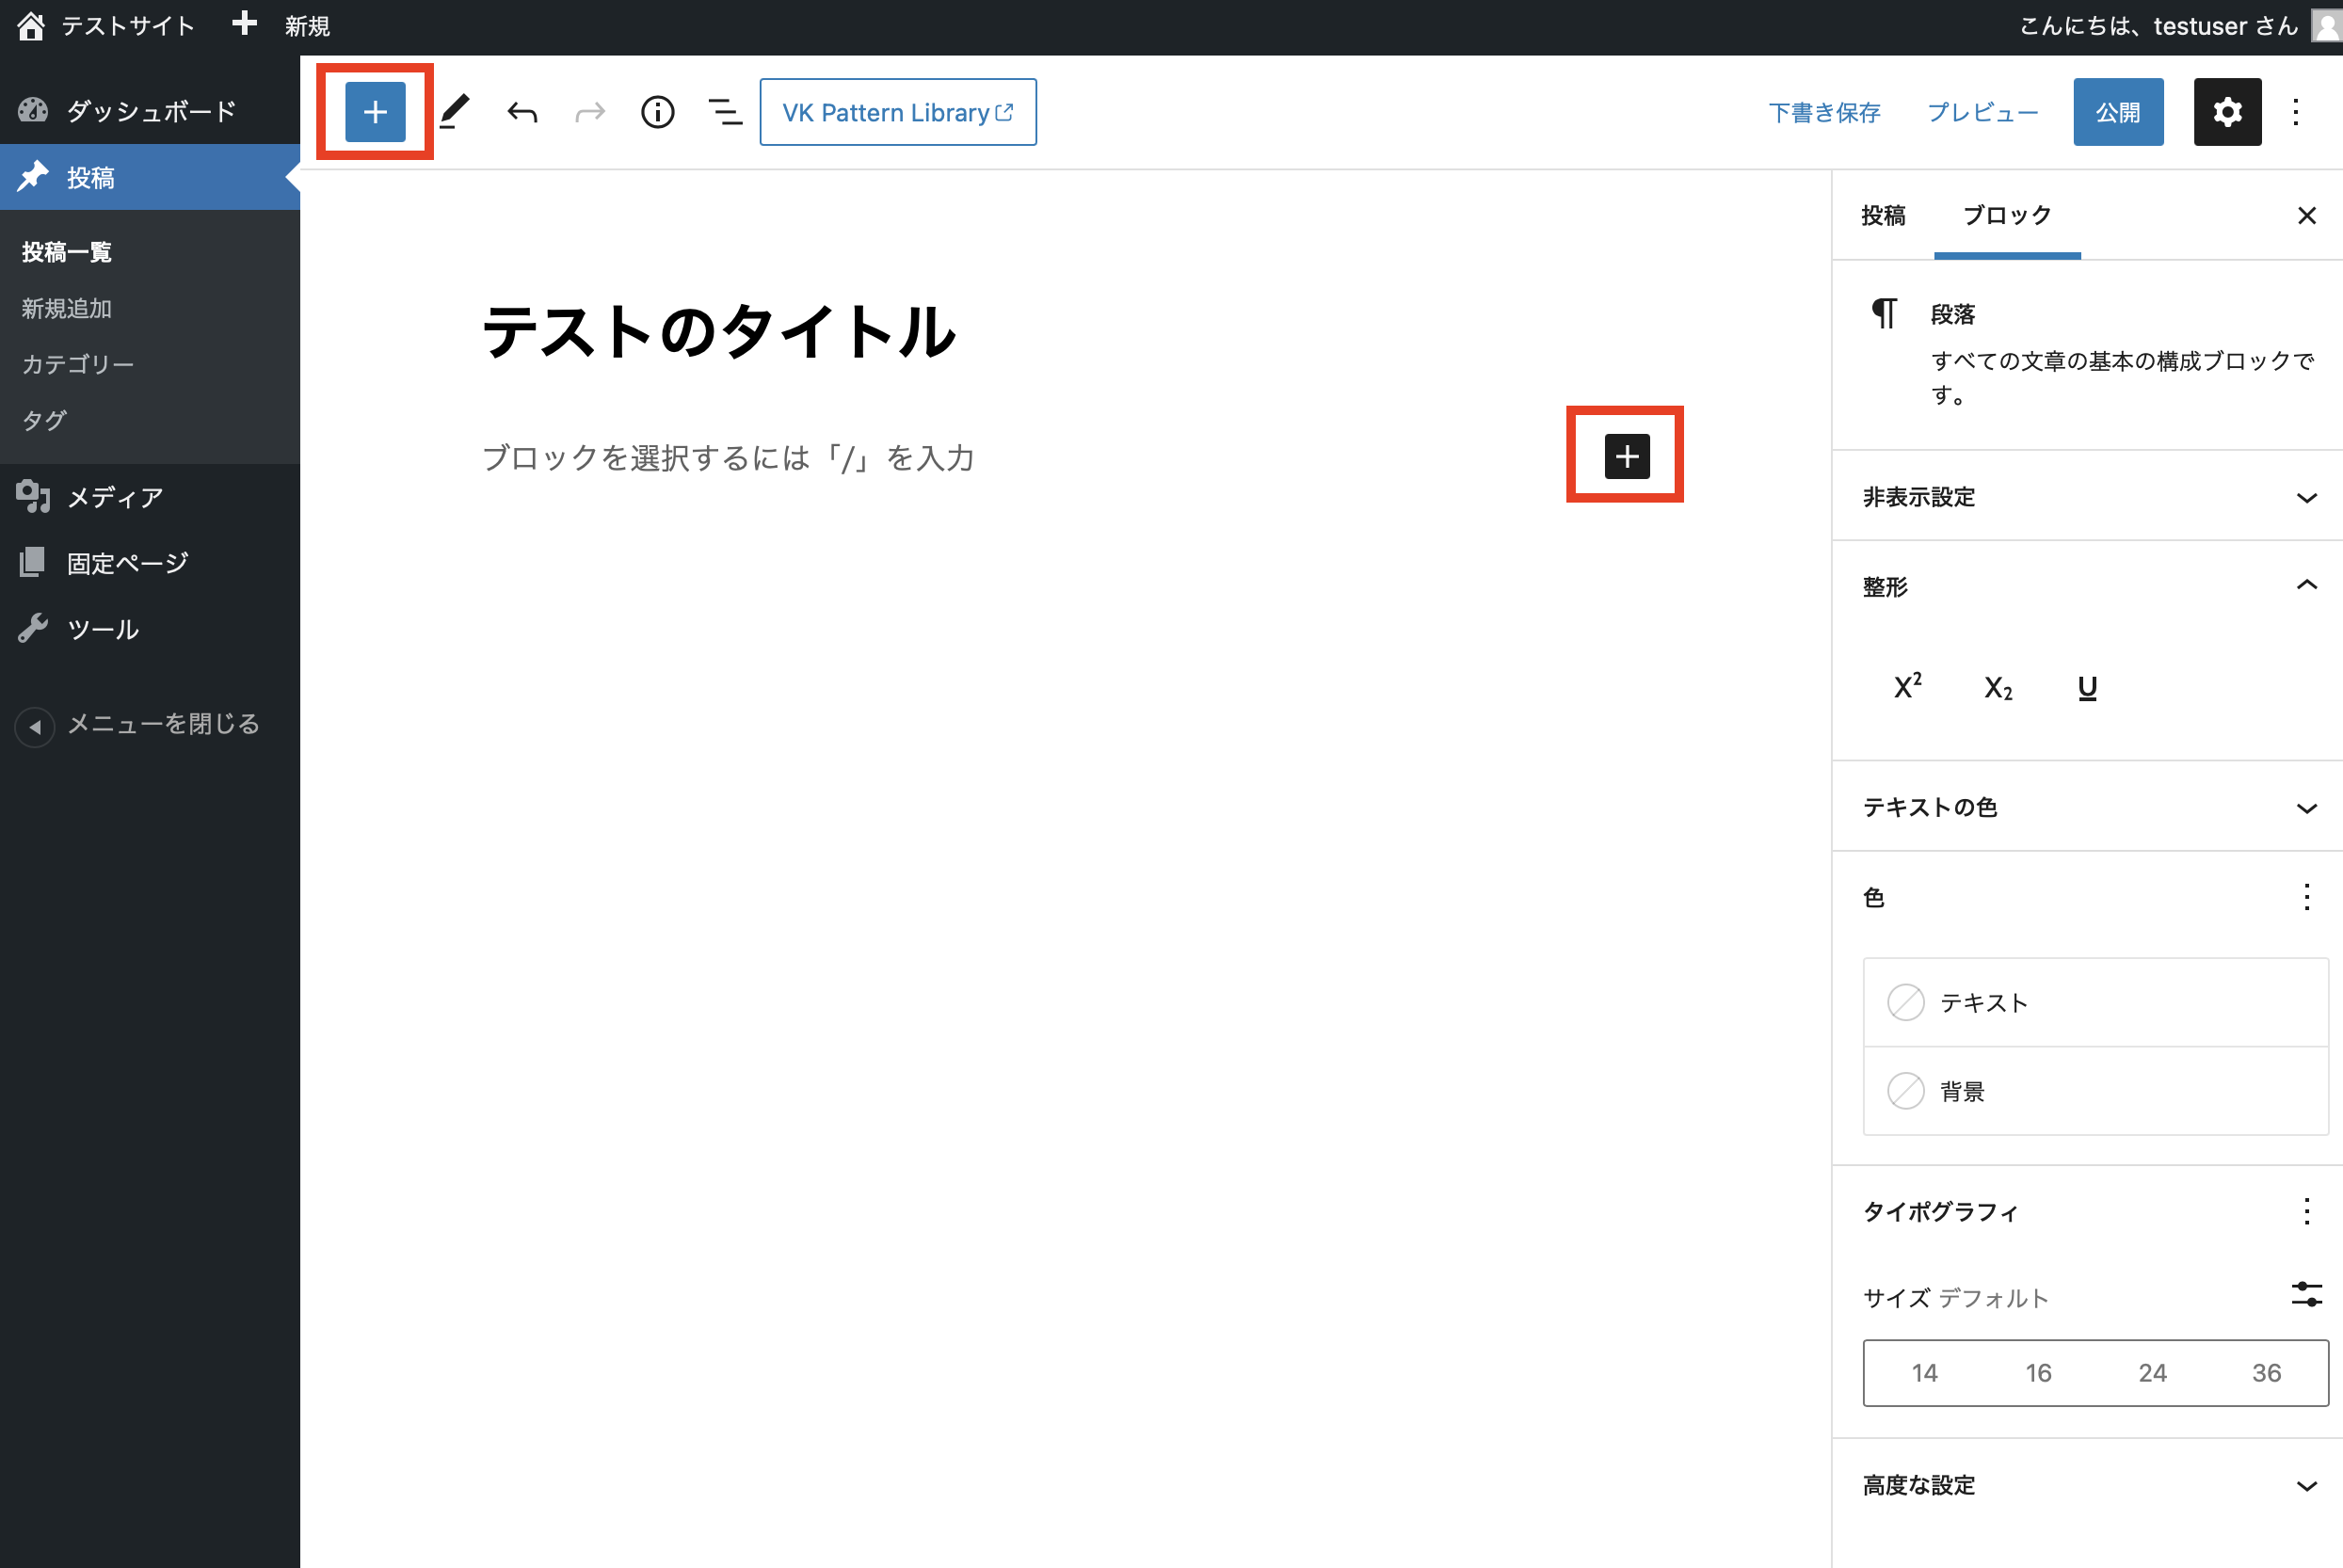Select the pencil Tools icon
The width and height of the screenshot is (2343, 1568).
(x=455, y=112)
